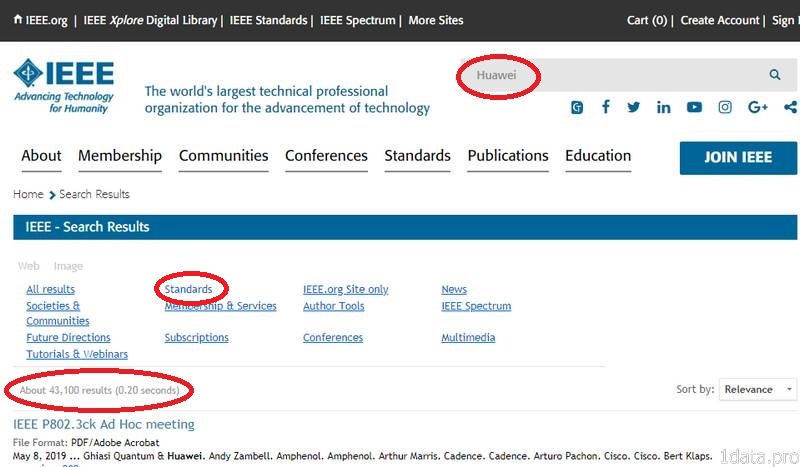Screen dimensions: 800x467
Task: Click Create Account link
Action: (x=720, y=20)
